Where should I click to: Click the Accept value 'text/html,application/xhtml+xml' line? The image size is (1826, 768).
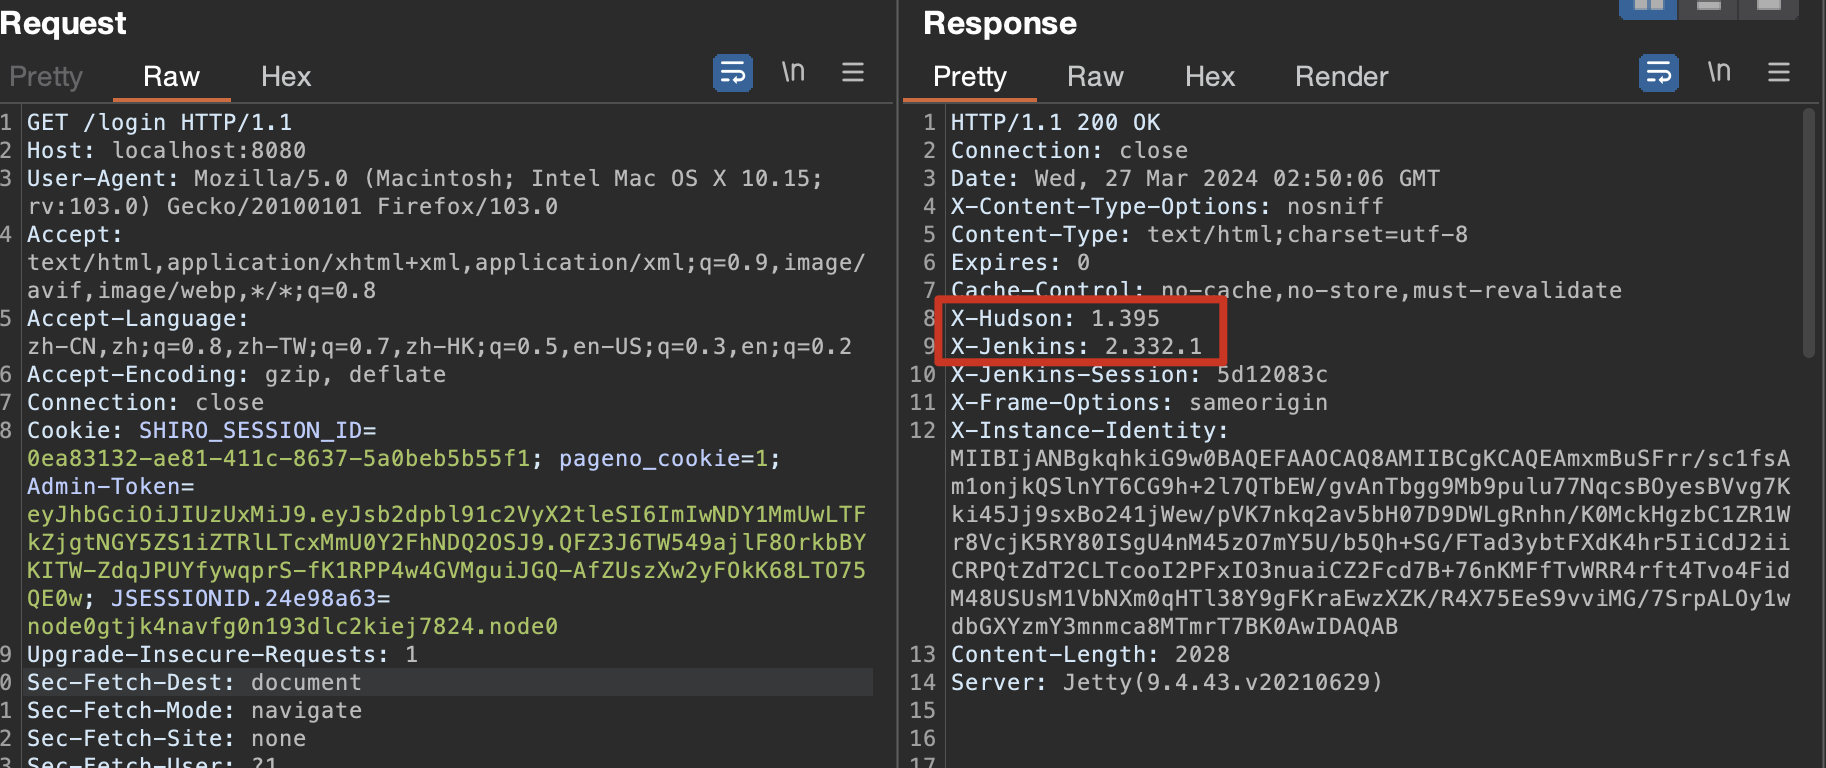click(446, 262)
